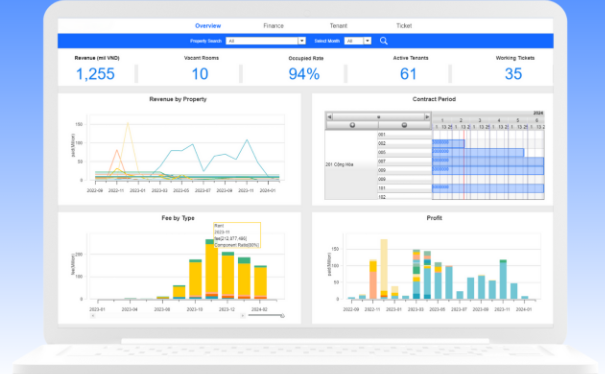Click the contract bar in row 005

pos(478,153)
